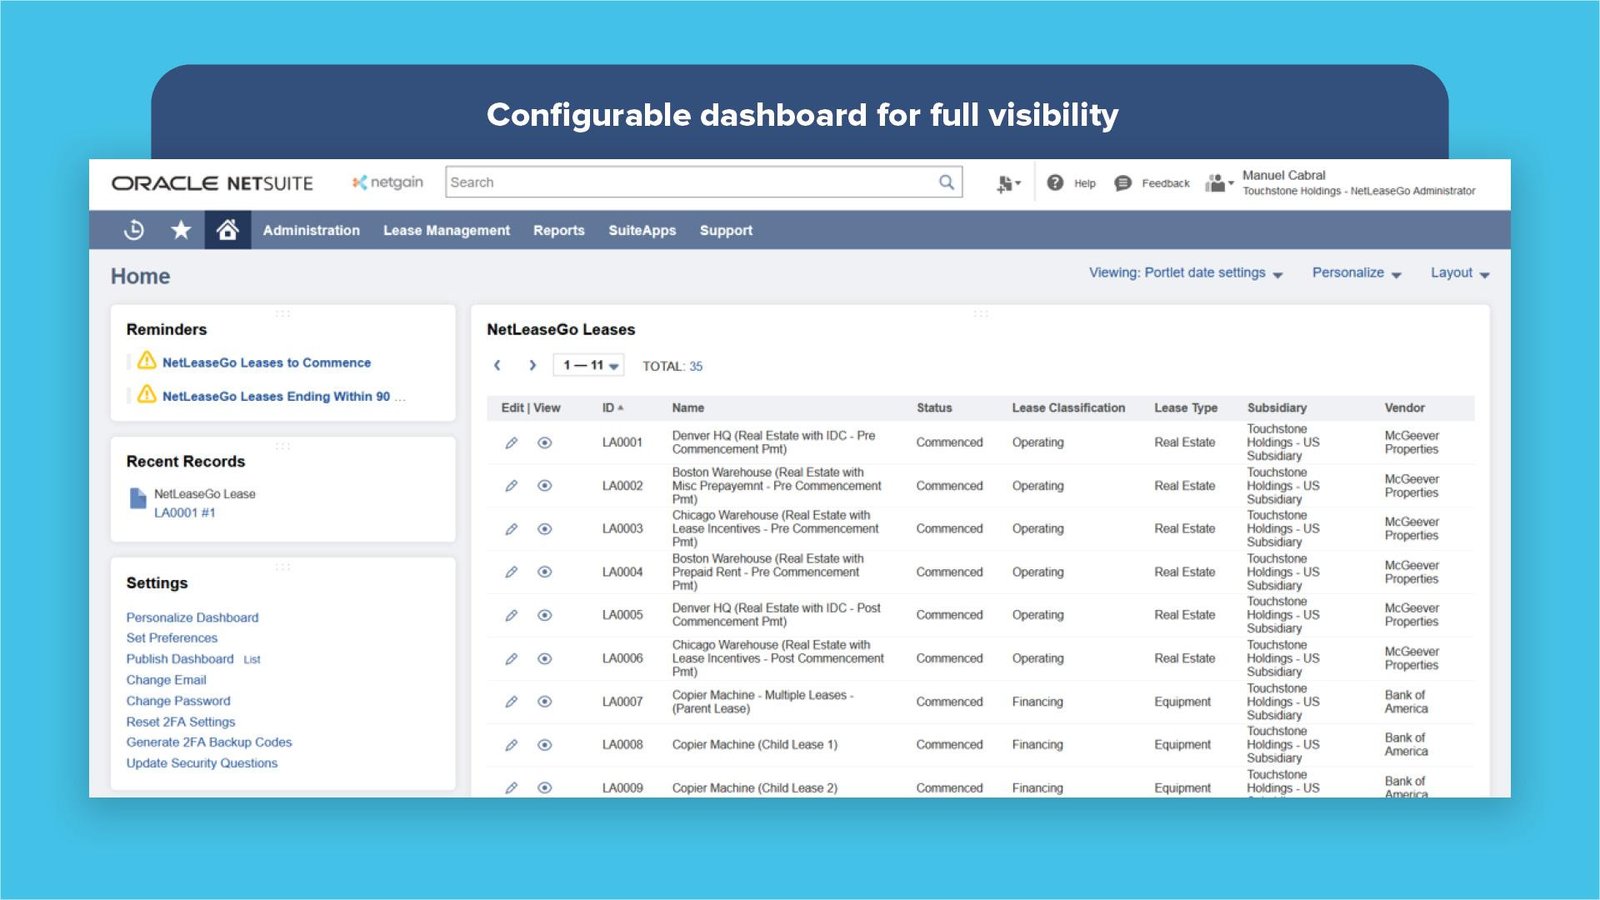Open the Feedback speech bubble icon
The height and width of the screenshot is (900, 1600).
click(1123, 183)
